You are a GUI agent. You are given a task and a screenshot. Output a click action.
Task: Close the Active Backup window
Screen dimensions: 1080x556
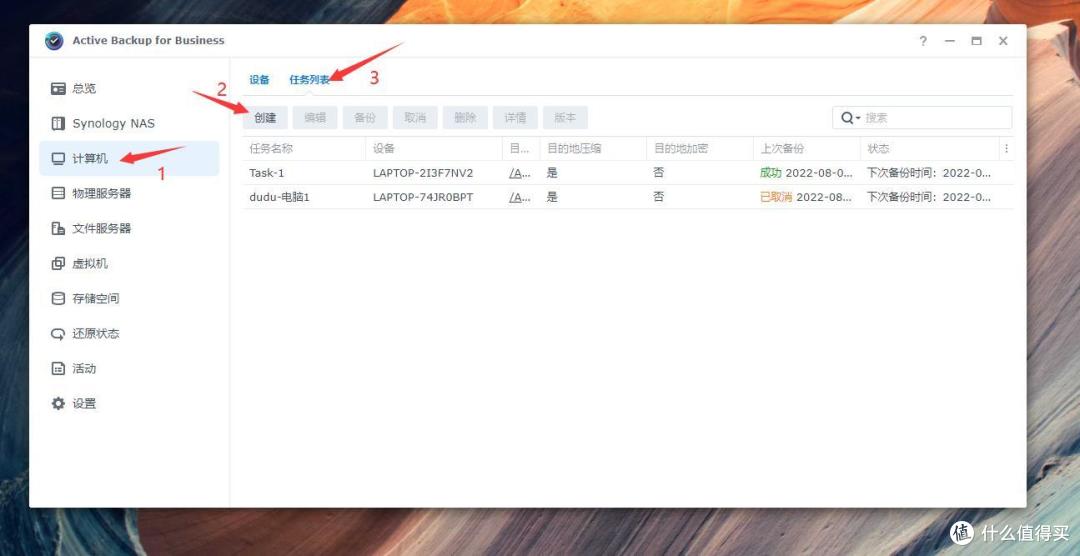[1004, 41]
